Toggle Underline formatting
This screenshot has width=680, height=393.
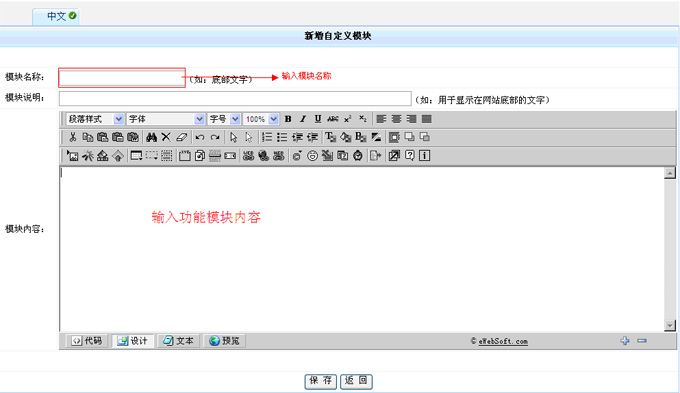pos(318,119)
